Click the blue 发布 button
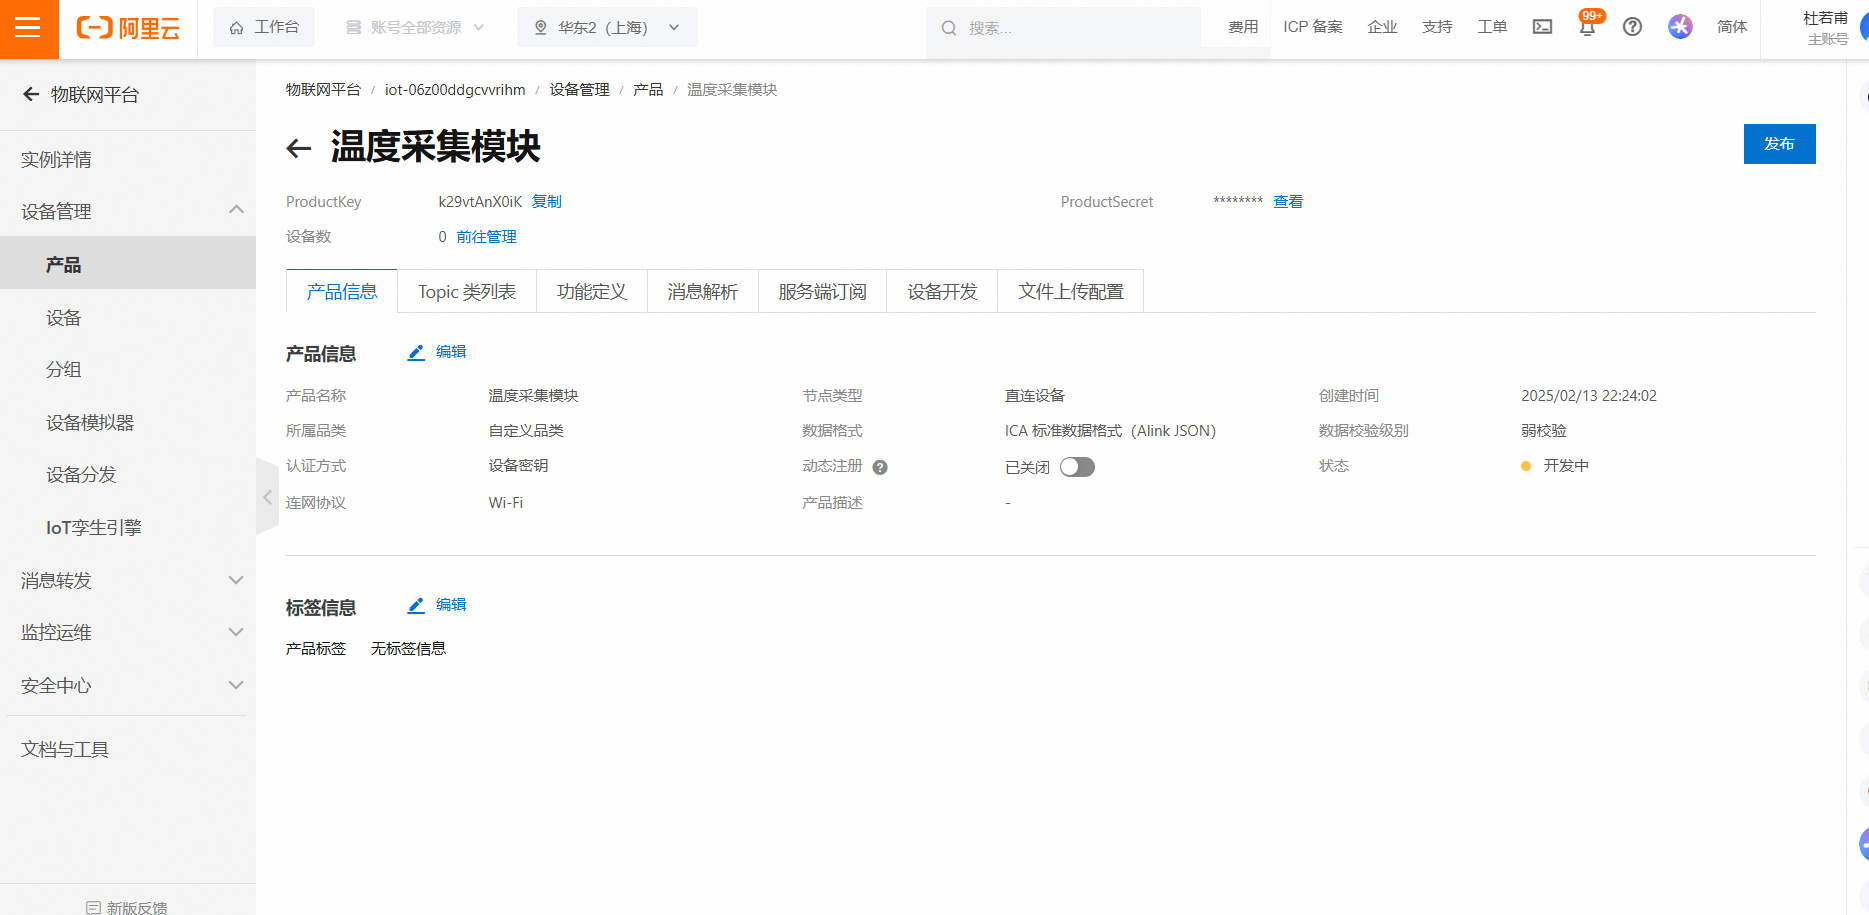This screenshot has height=915, width=1869. tap(1778, 144)
